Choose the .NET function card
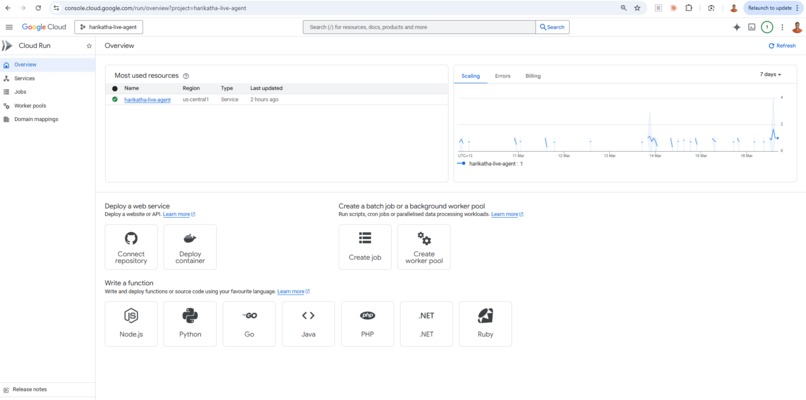The image size is (806, 400). (426, 324)
